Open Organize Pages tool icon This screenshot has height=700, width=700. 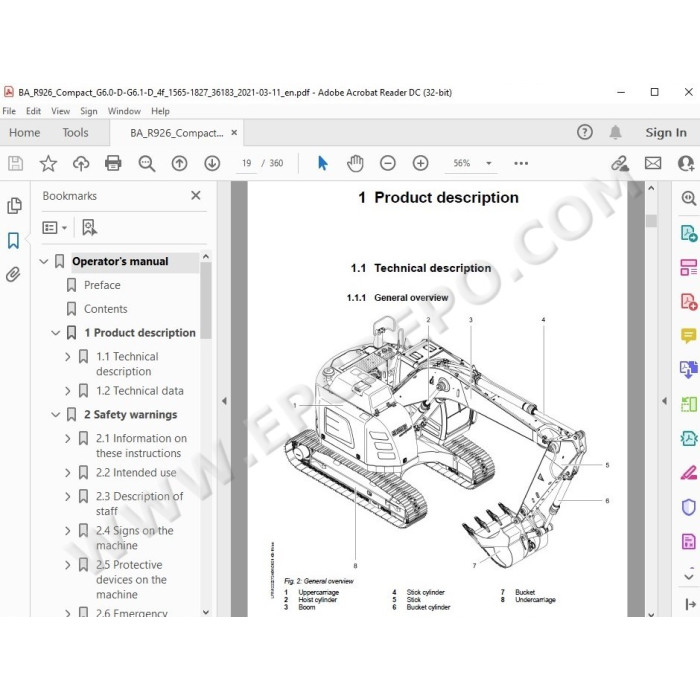[x=688, y=268]
